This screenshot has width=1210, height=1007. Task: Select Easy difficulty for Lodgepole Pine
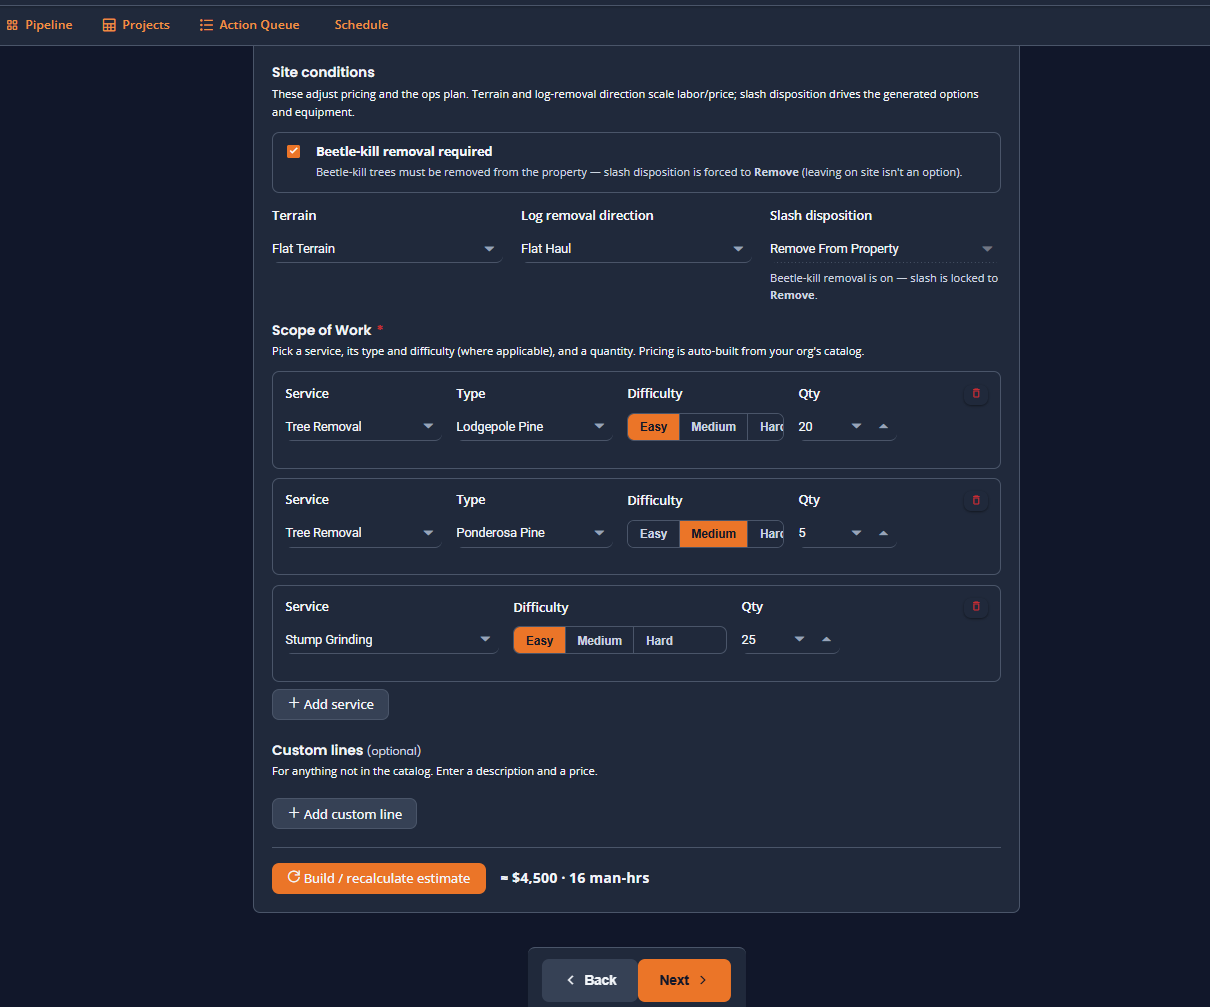click(654, 427)
